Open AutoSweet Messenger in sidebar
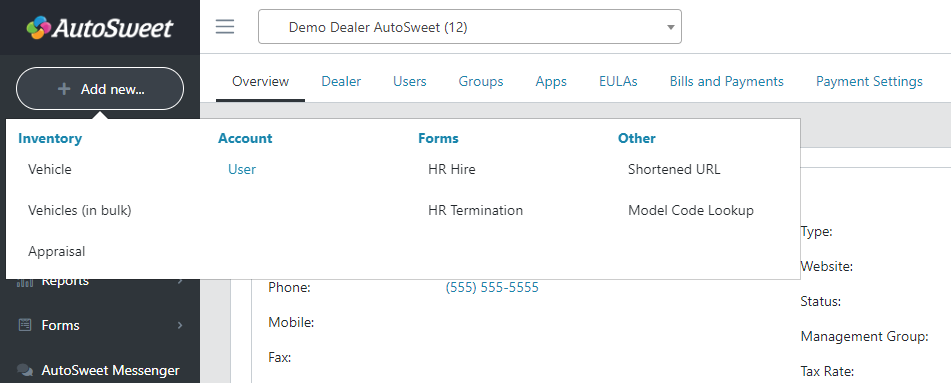Viewport: 951px width, 383px height. click(x=110, y=370)
